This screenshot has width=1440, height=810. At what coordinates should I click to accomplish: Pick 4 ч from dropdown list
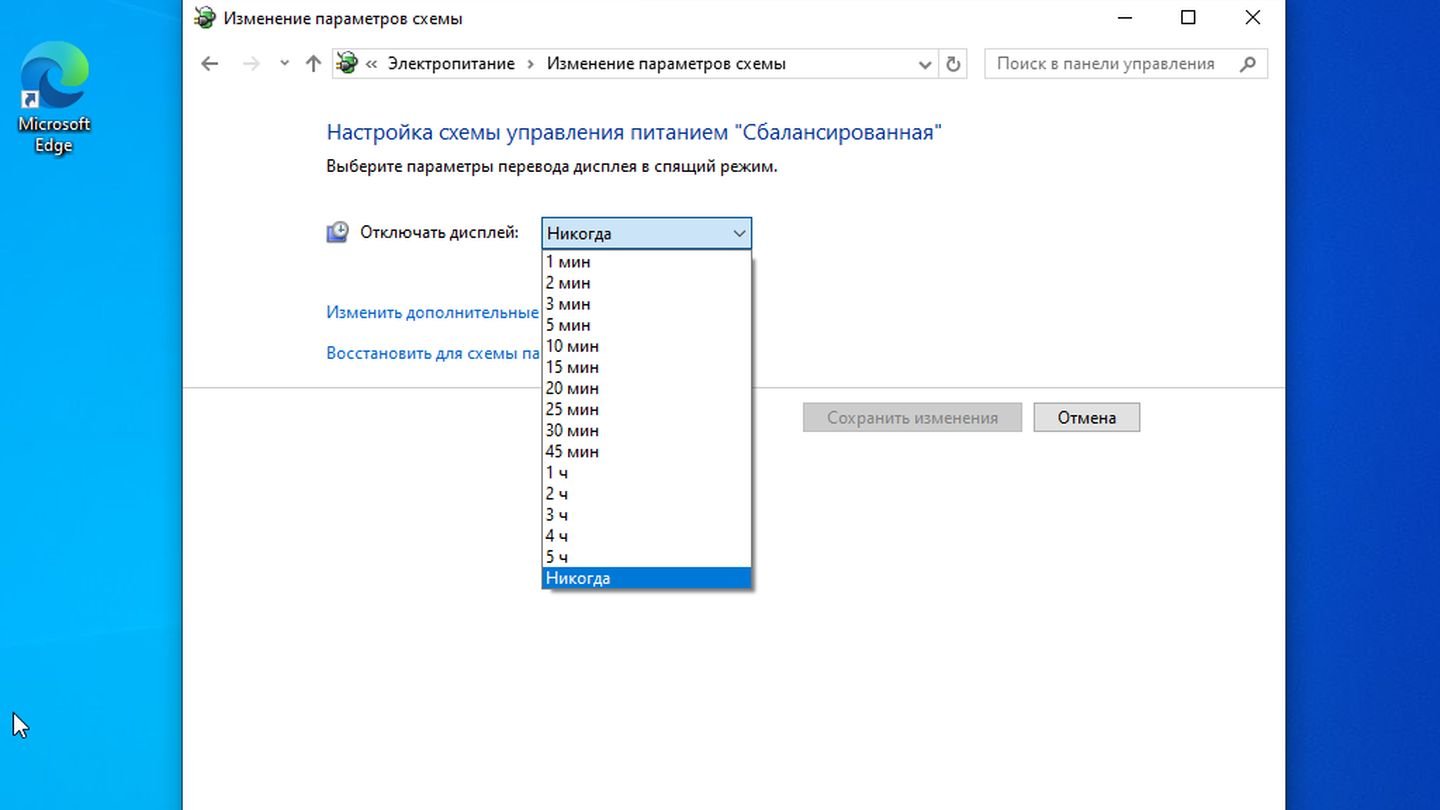tap(647, 535)
